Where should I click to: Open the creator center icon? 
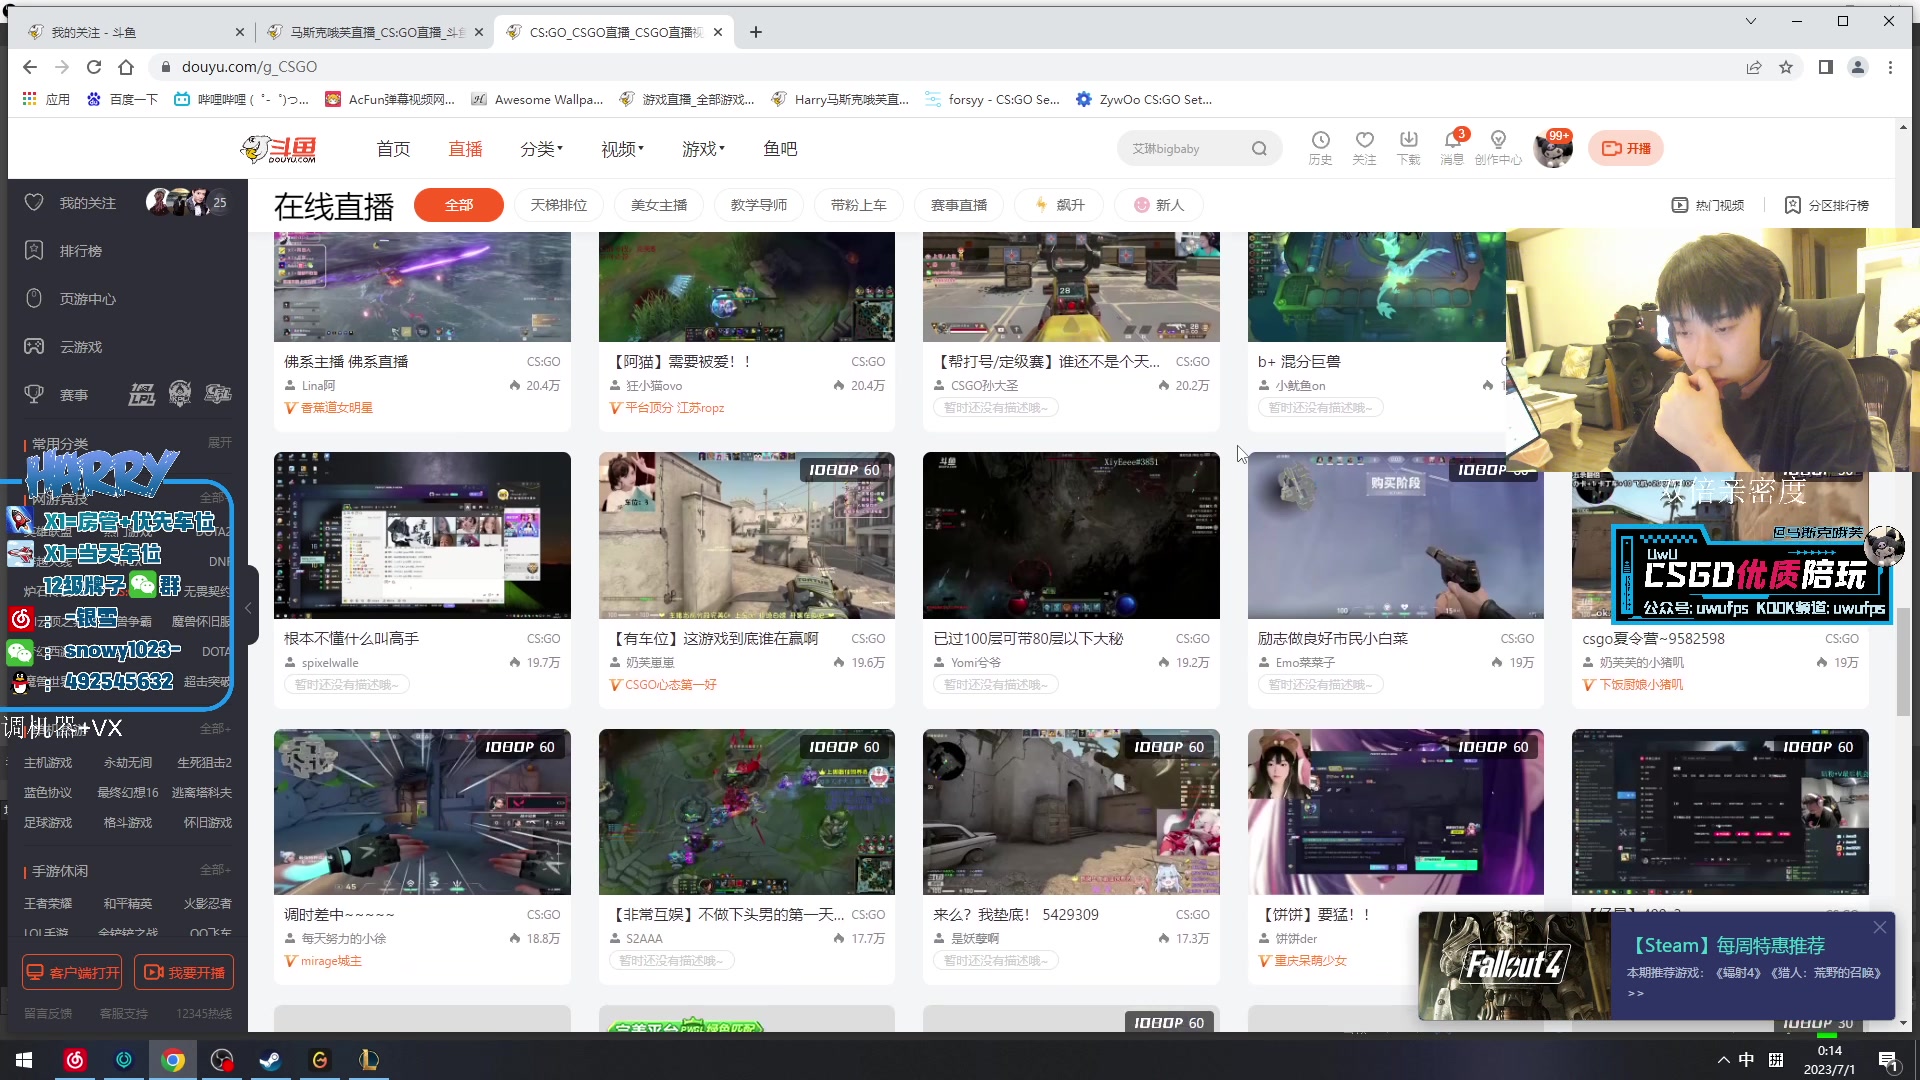pyautogui.click(x=1498, y=147)
